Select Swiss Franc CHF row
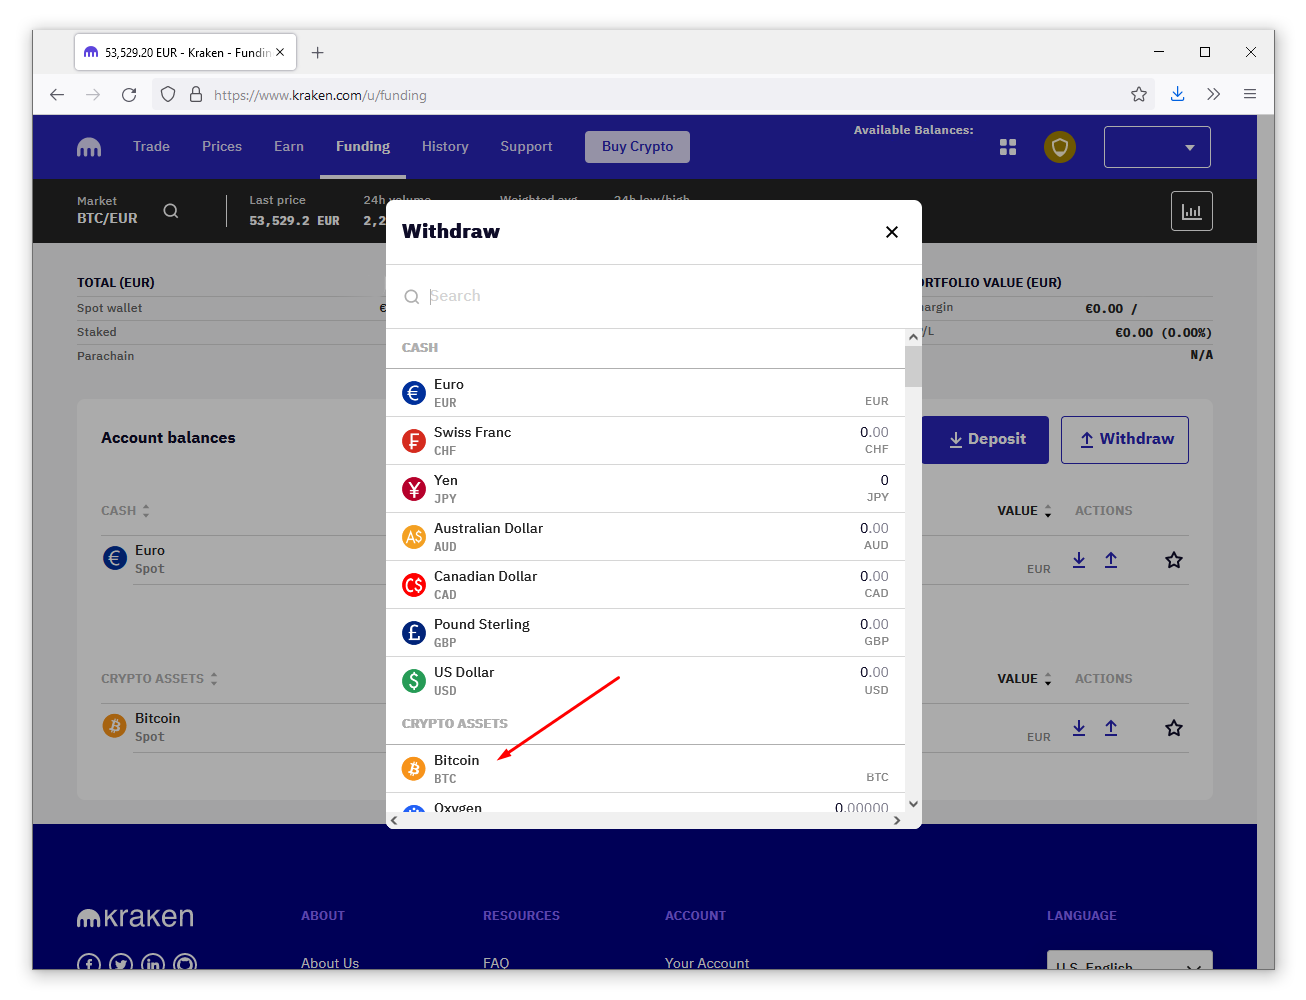 645,441
